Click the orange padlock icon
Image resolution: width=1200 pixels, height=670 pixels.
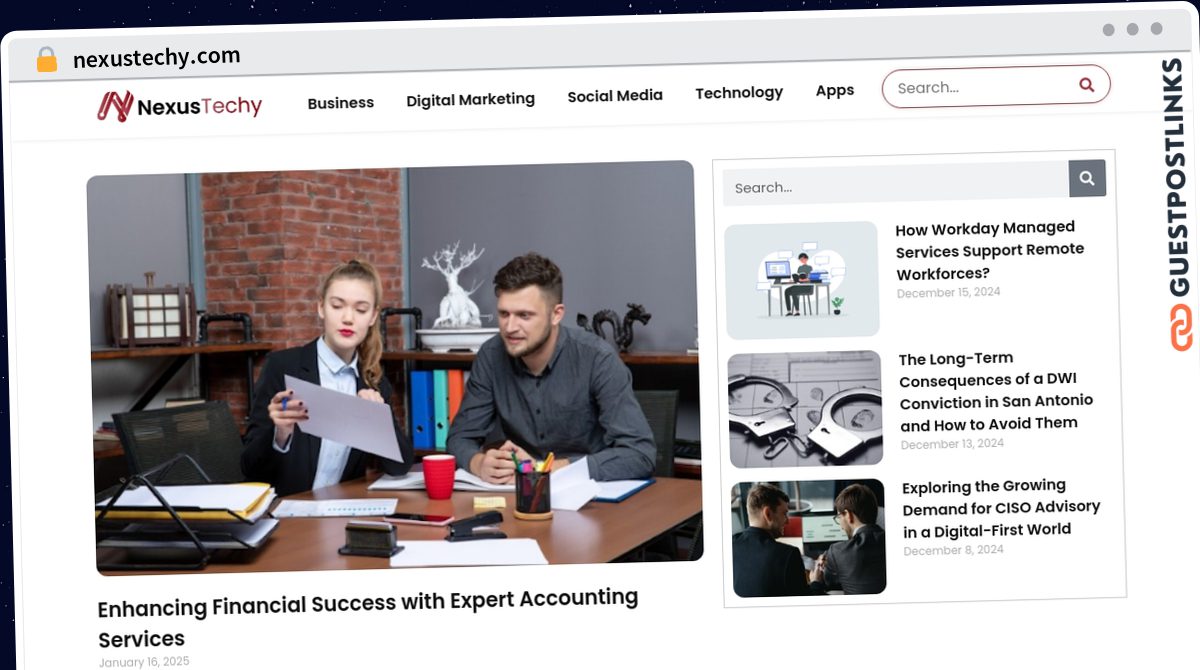coord(46,60)
